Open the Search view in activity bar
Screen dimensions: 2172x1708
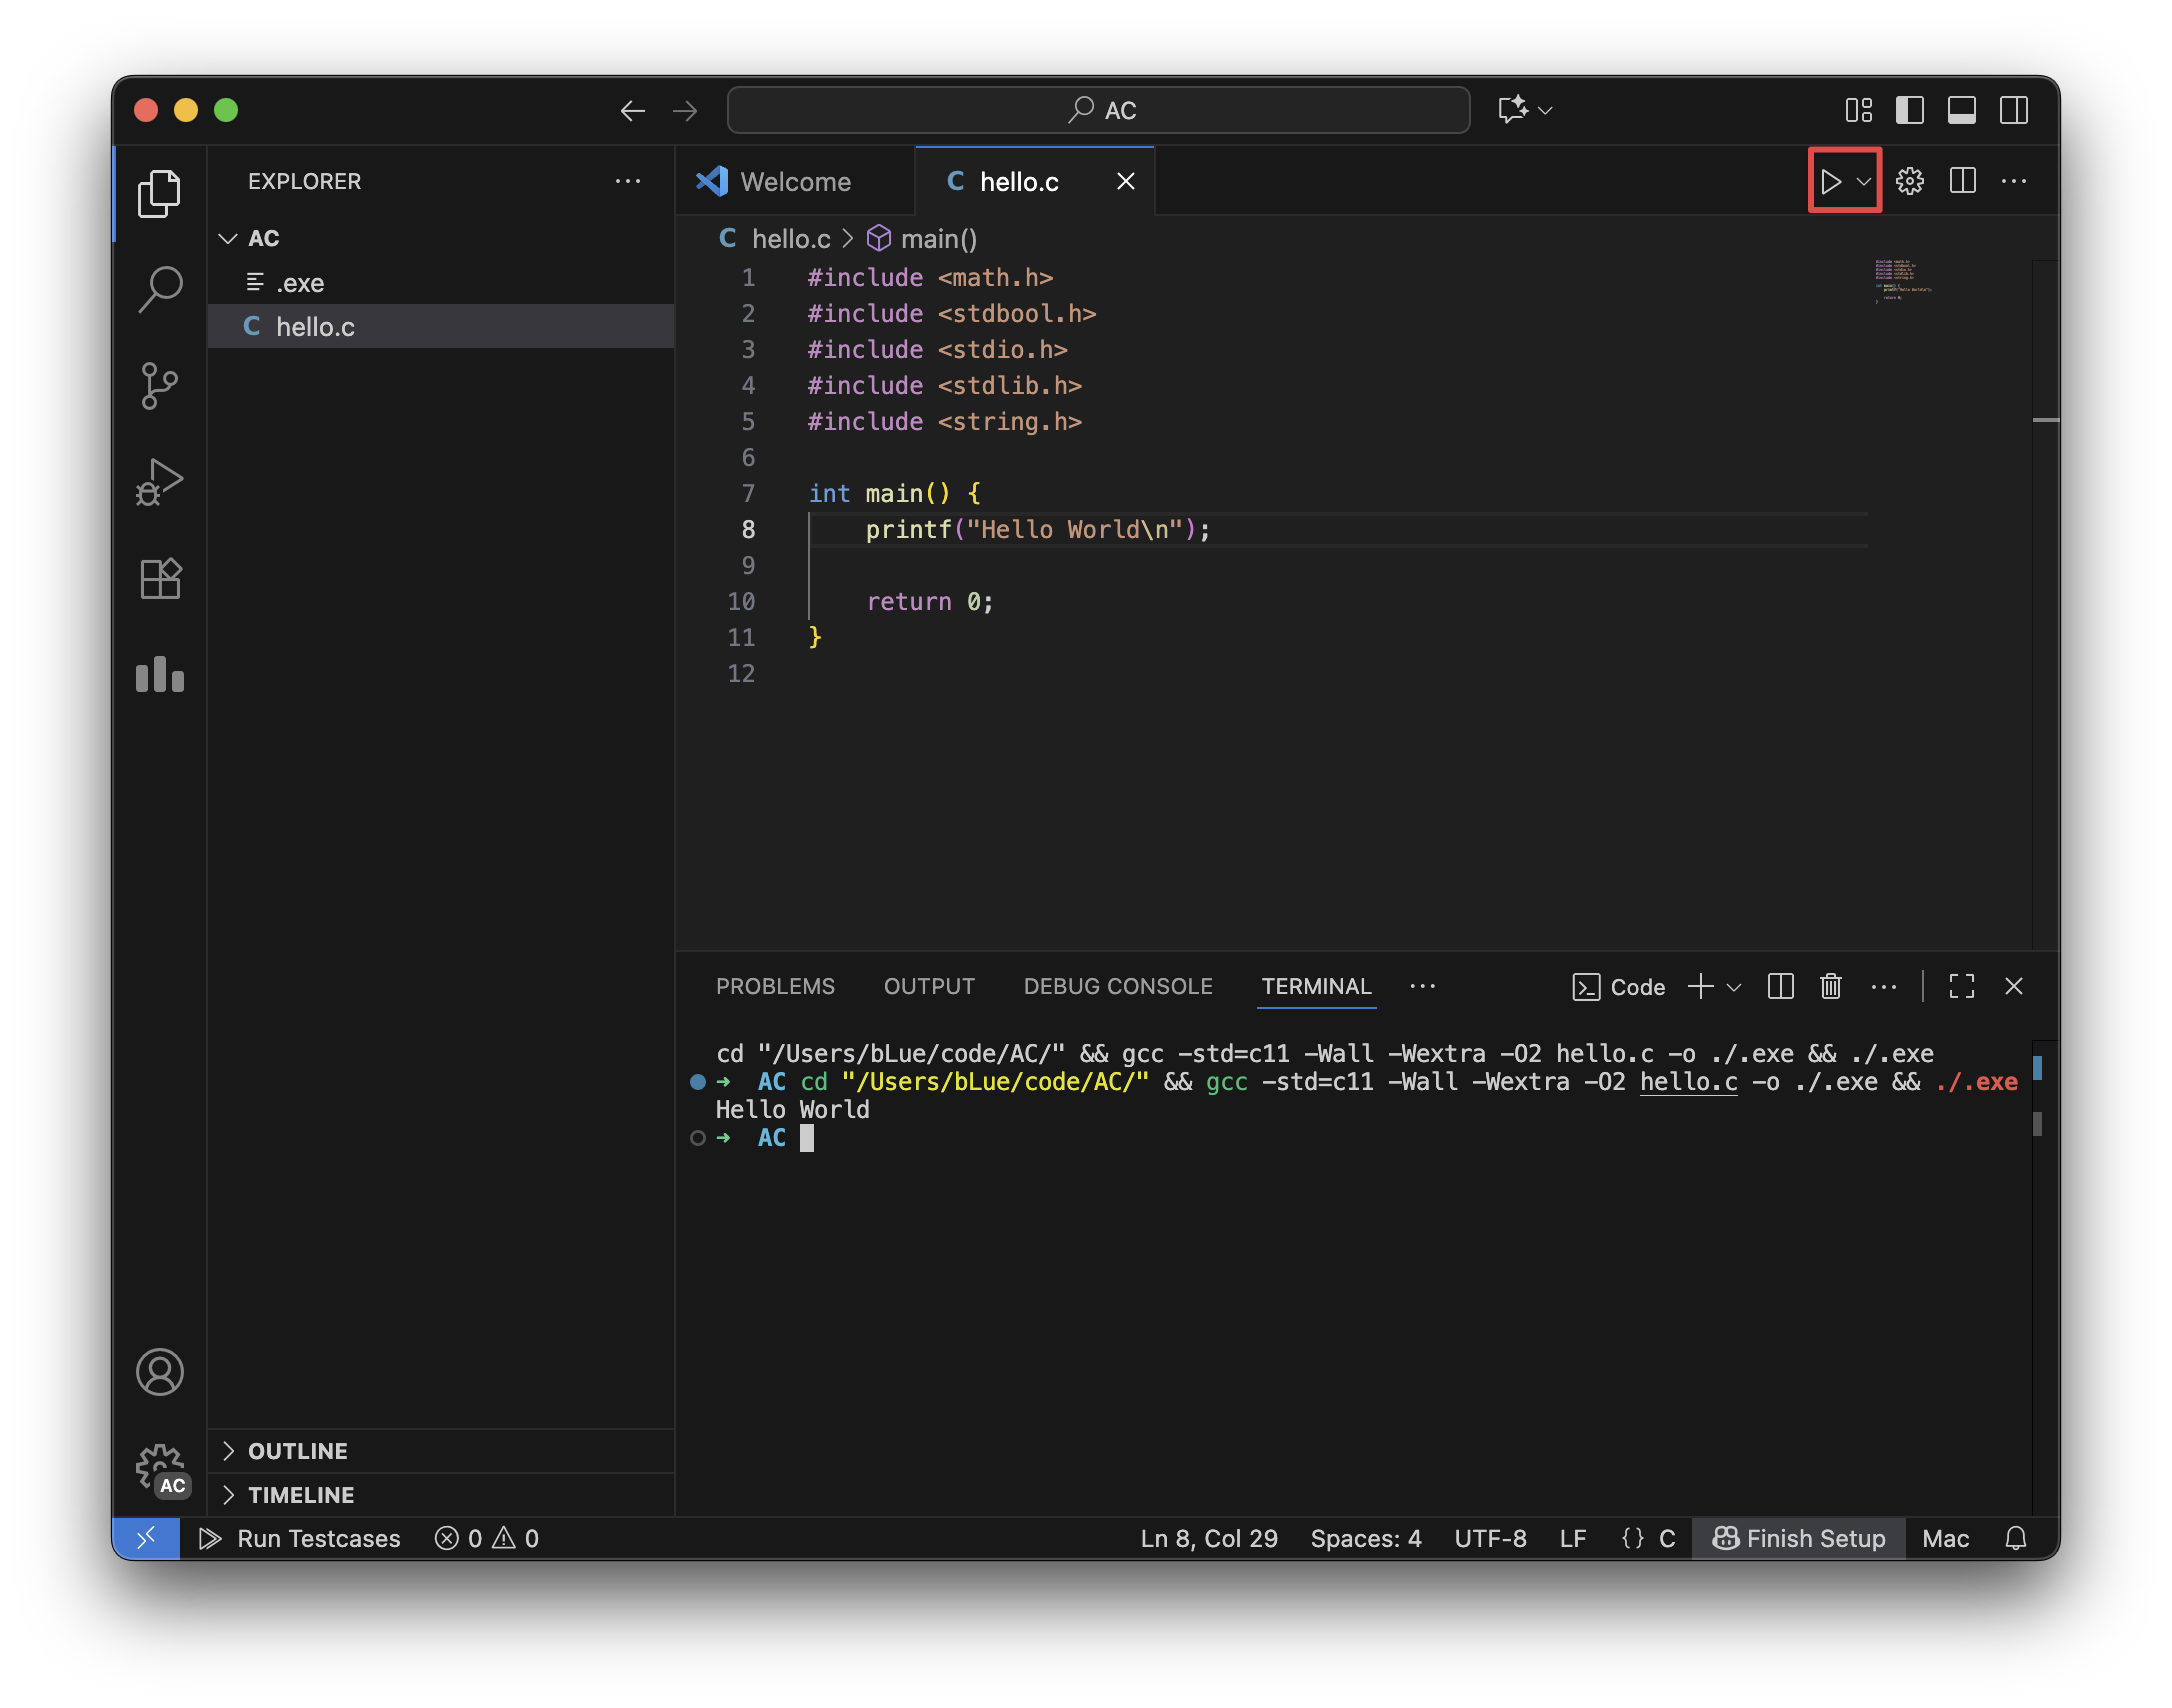pos(159,290)
